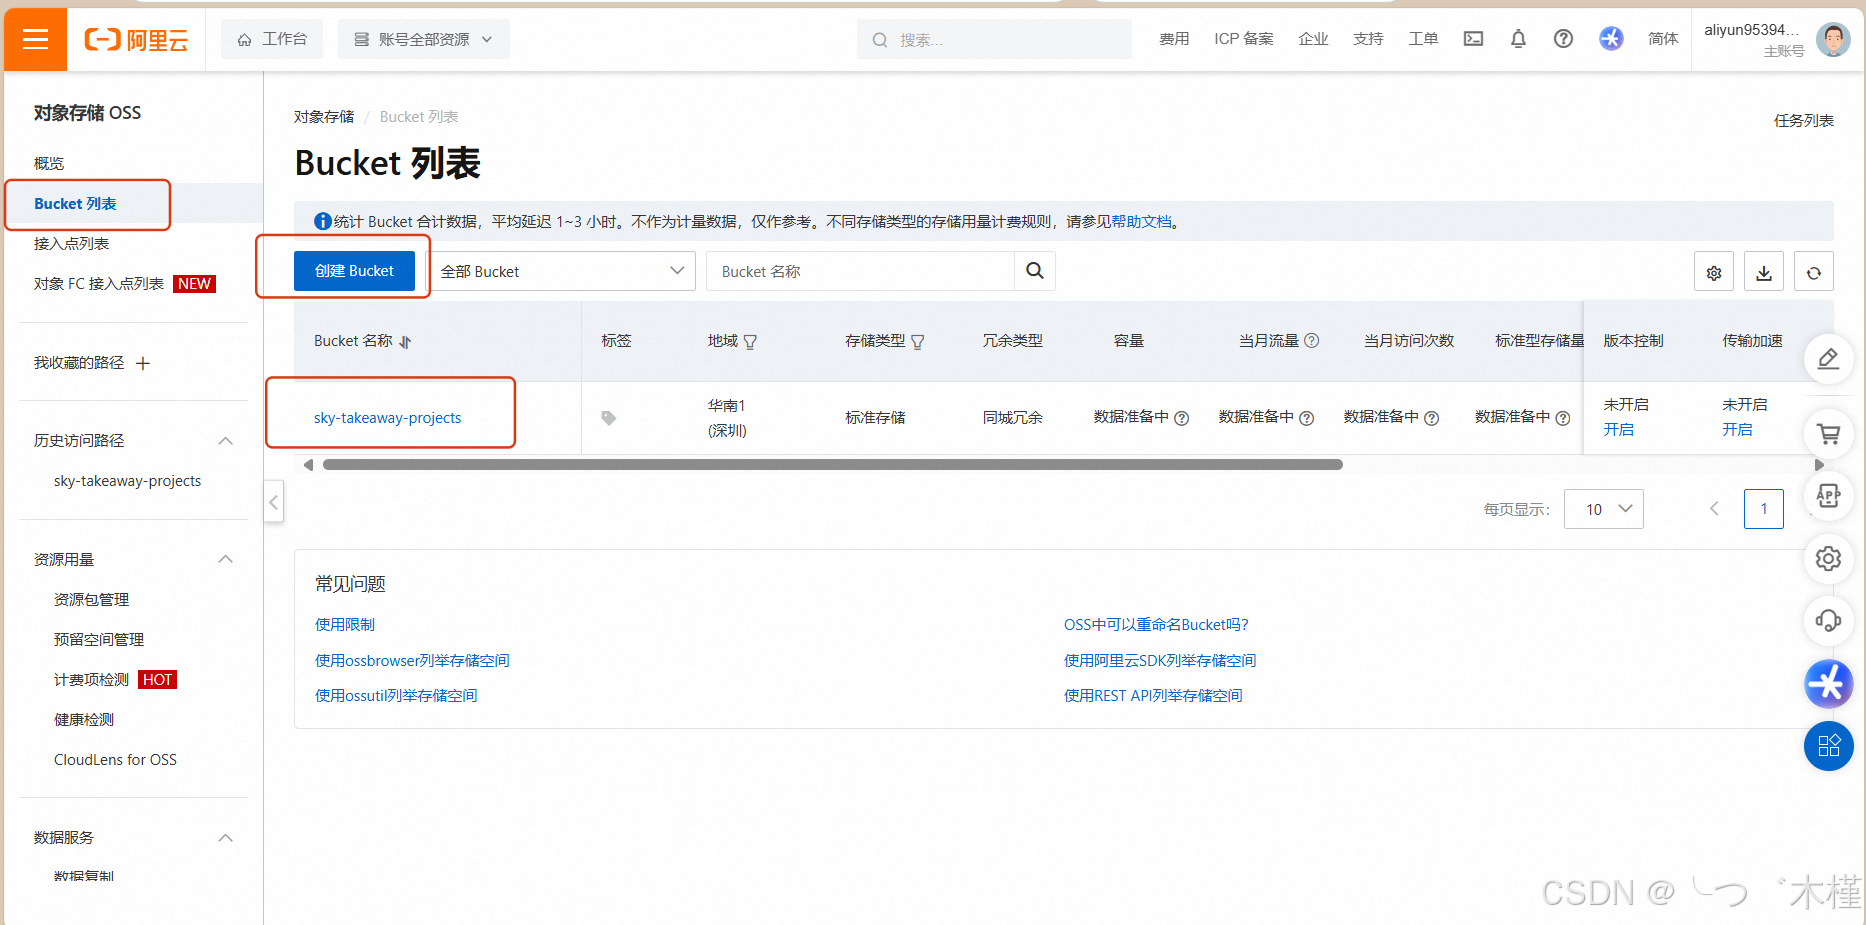Click 开启 under 传输加速
Viewport: 1866px width, 925px height.
1737,429
